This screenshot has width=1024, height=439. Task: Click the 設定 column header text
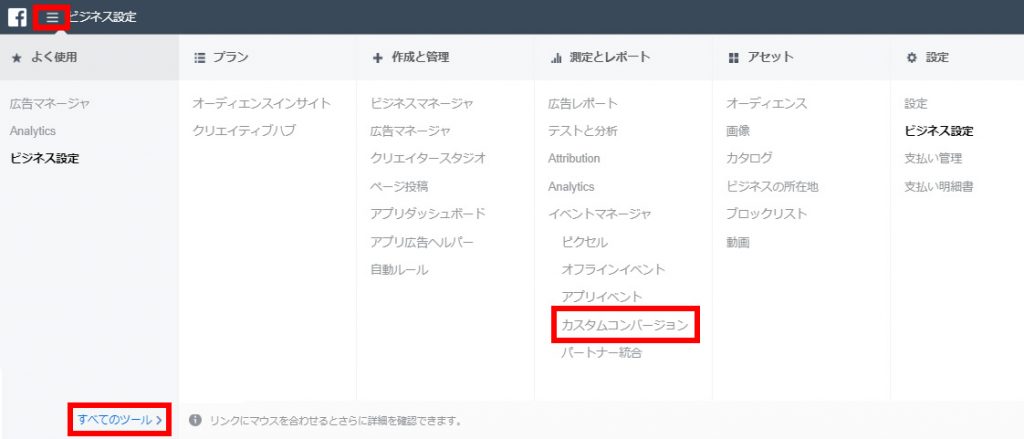tap(937, 57)
